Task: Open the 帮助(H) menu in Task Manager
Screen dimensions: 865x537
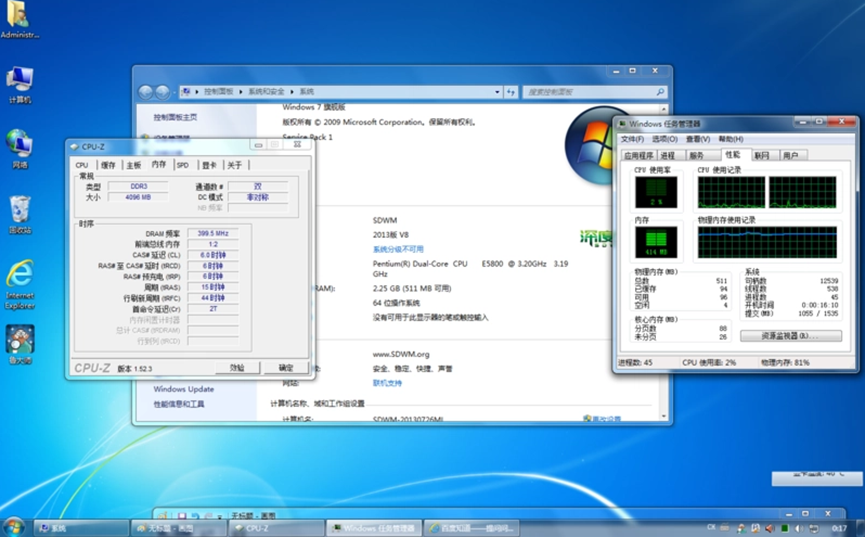Action: (x=731, y=139)
